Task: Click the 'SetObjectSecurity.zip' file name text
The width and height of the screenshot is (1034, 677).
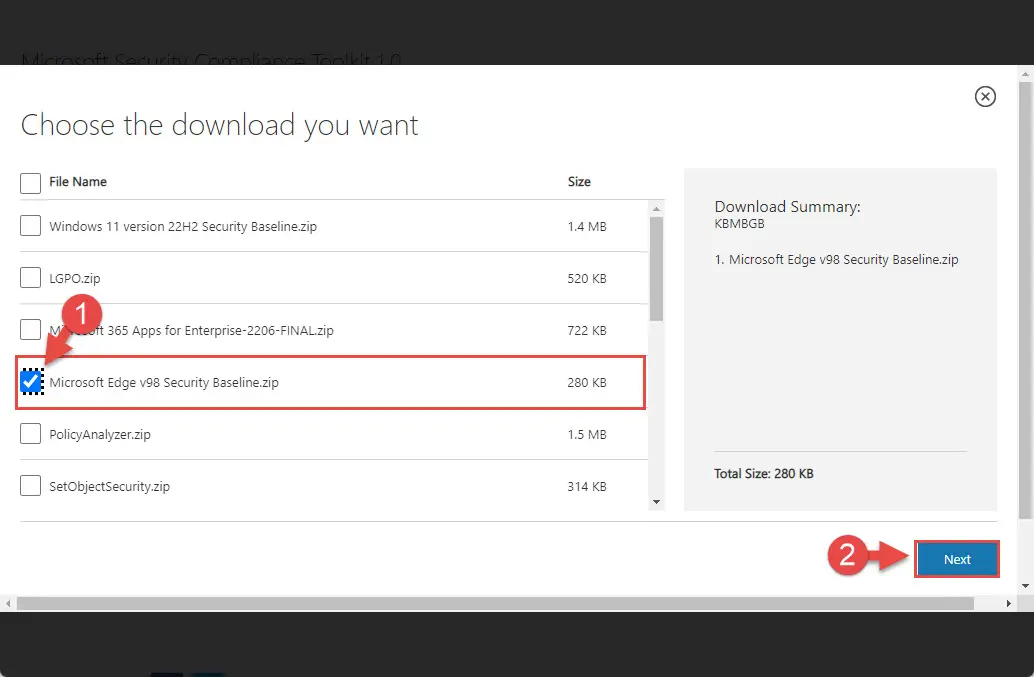Action: (x=109, y=486)
